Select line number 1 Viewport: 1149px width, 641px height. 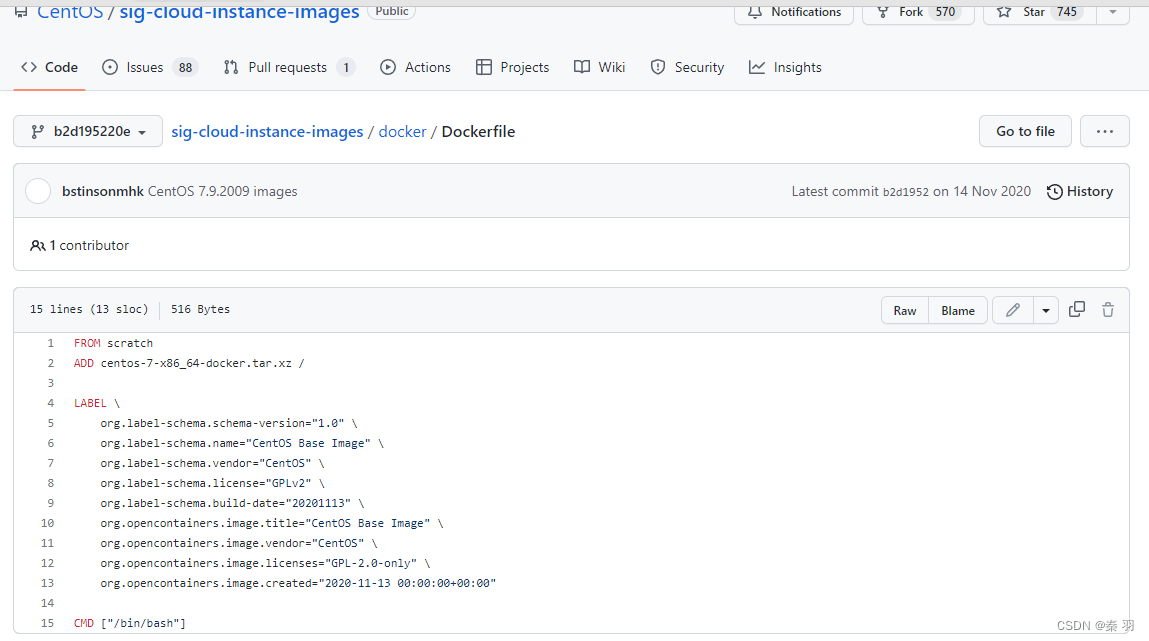pos(51,343)
